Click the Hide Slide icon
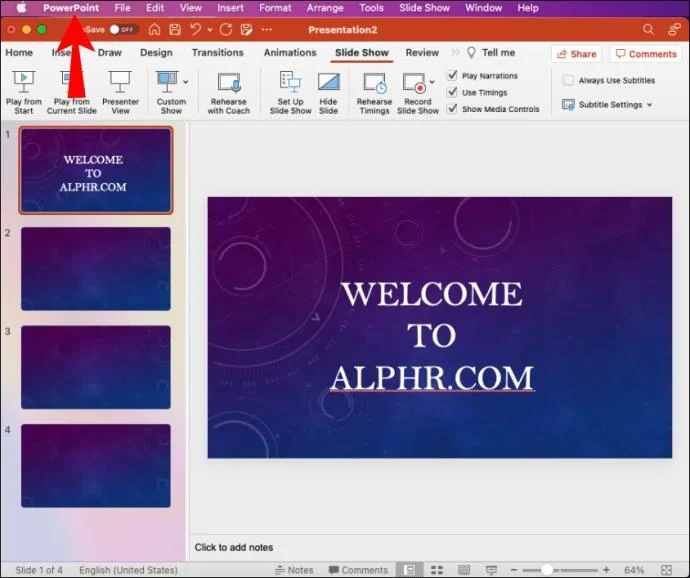Image resolution: width=690 pixels, height=578 pixels. tap(328, 82)
